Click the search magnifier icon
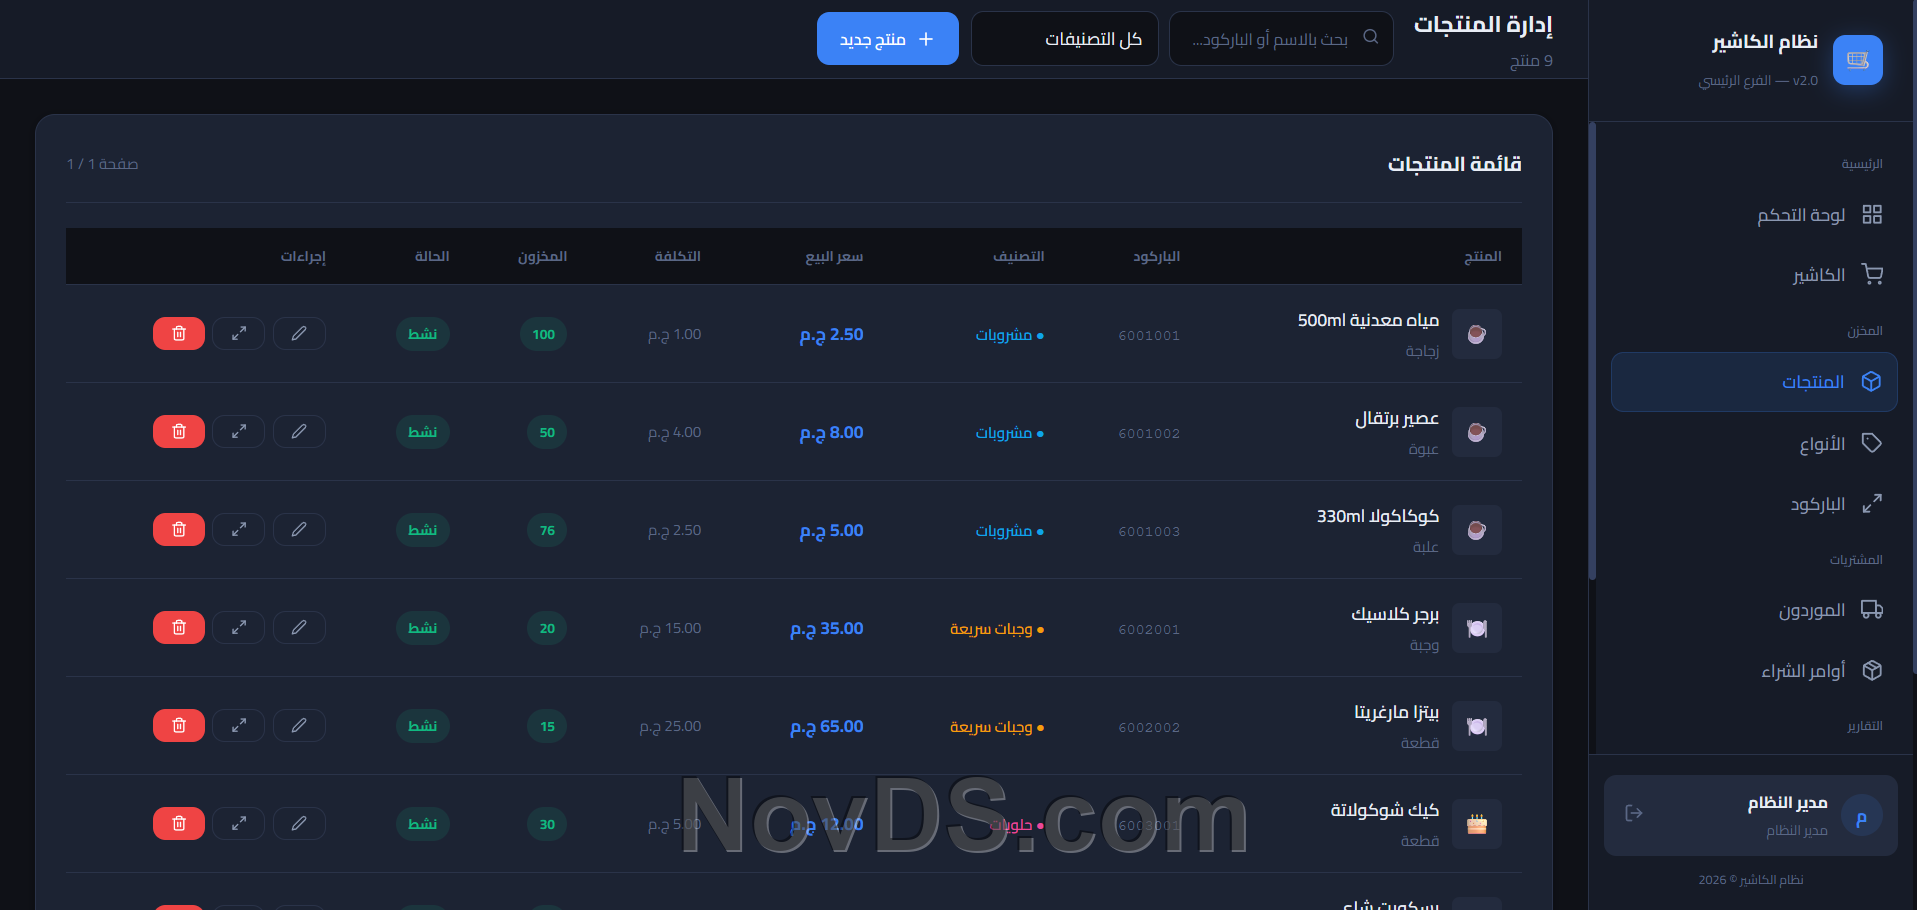Viewport: 1917px width, 910px height. 1371,38
